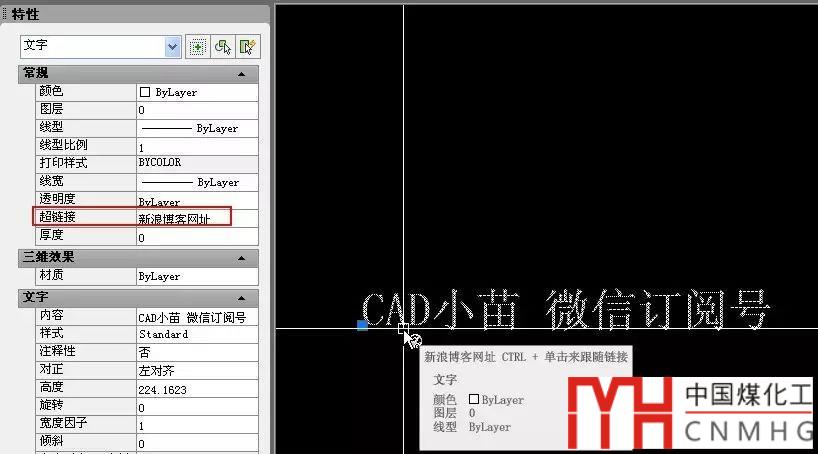
Task: Click the 超链接 property label
Action: click(x=57, y=217)
